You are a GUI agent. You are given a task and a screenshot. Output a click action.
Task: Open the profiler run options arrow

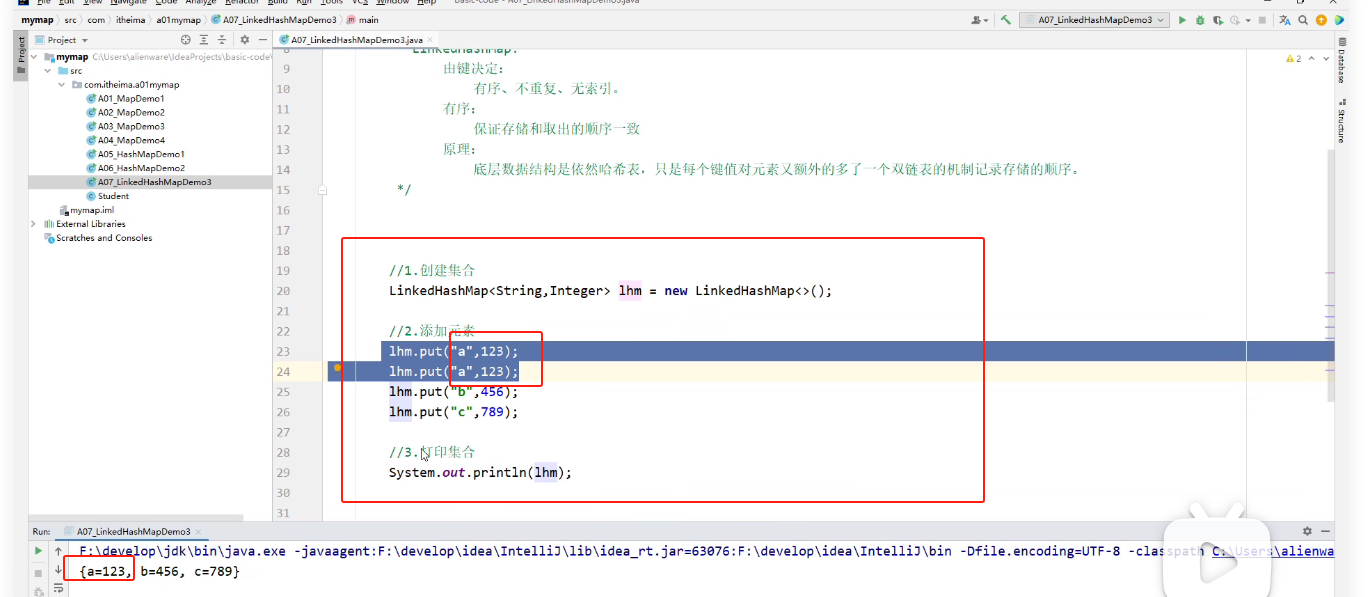(1248, 20)
